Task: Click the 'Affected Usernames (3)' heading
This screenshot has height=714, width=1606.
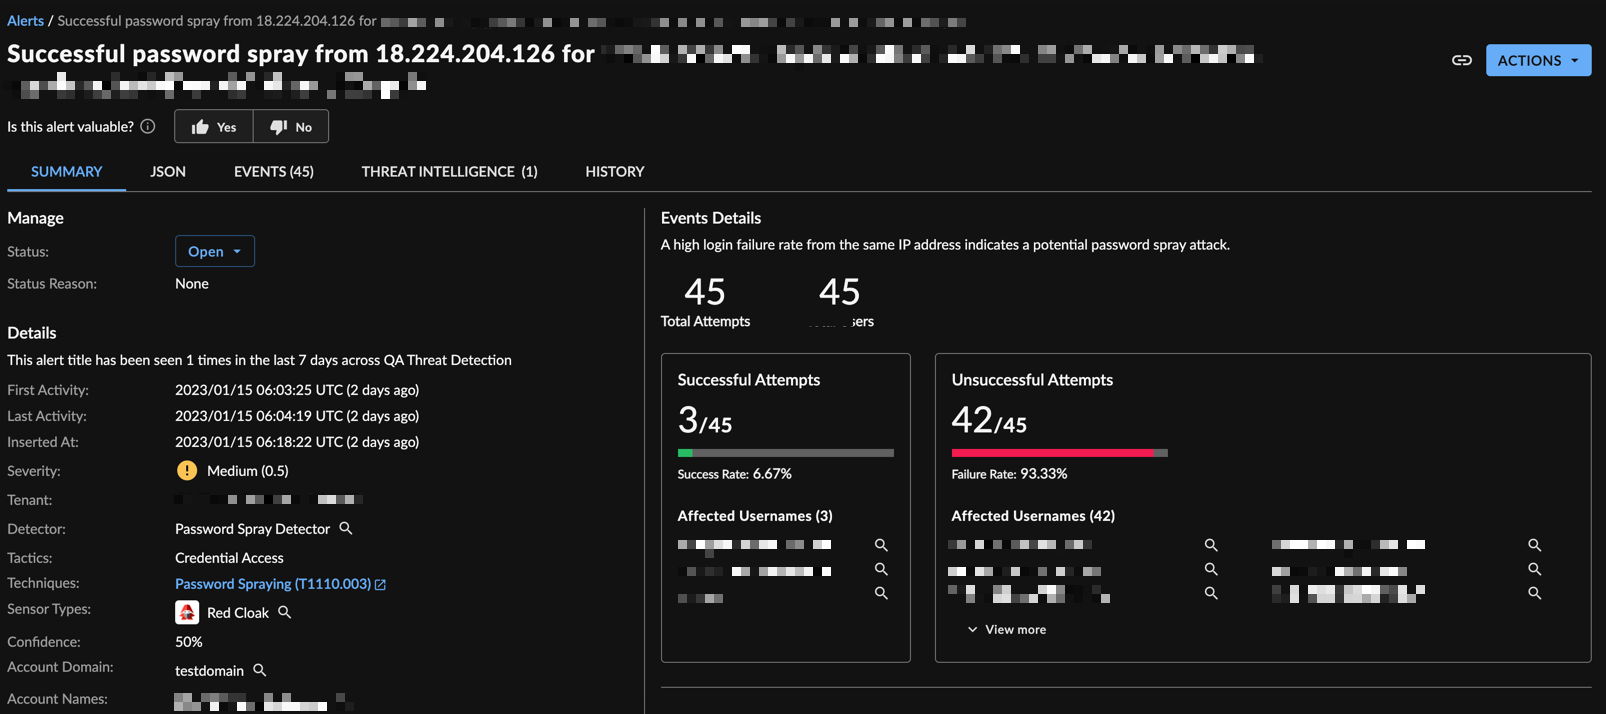Action: point(755,516)
